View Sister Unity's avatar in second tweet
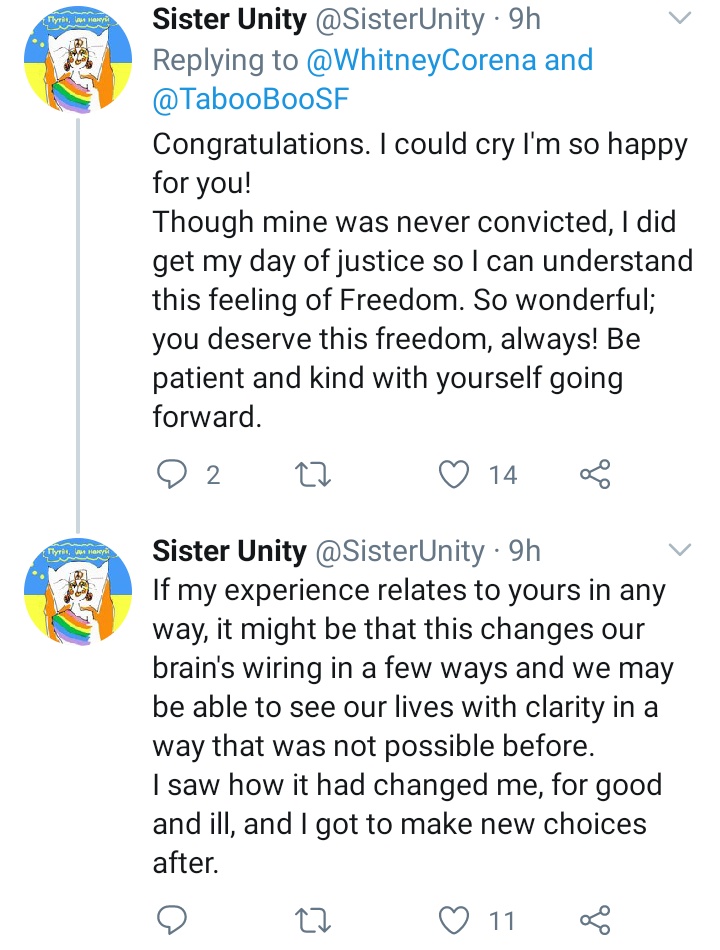Viewport: 720px width, 950px height. pos(79,593)
